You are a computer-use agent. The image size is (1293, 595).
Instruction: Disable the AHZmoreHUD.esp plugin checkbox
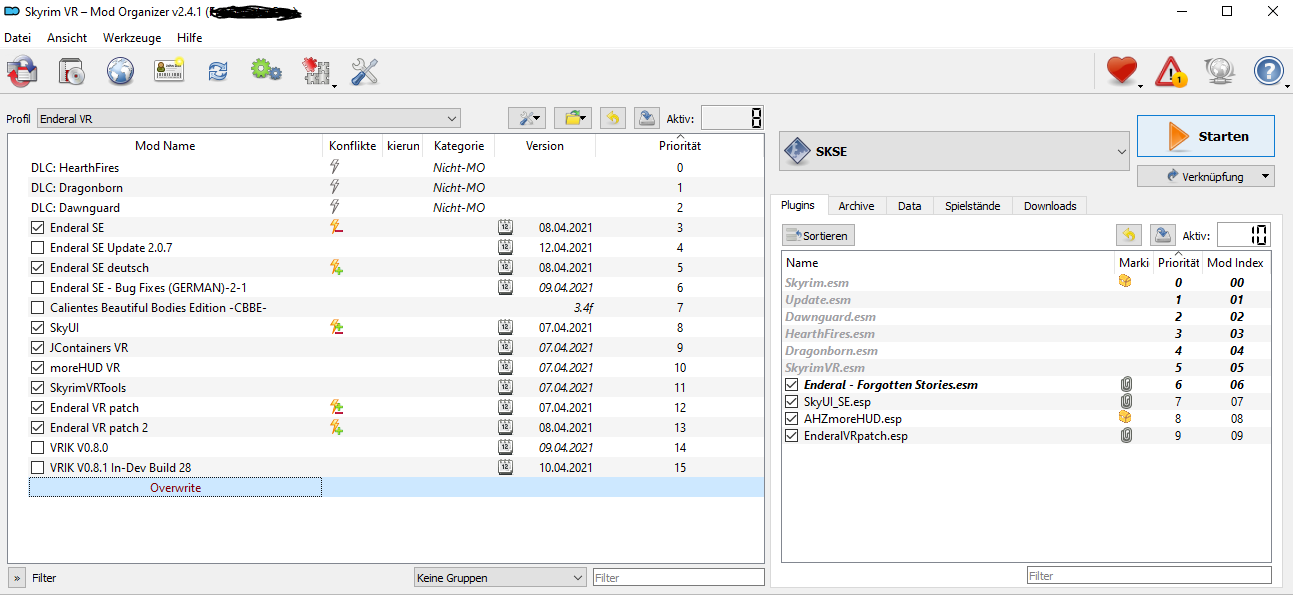point(792,419)
